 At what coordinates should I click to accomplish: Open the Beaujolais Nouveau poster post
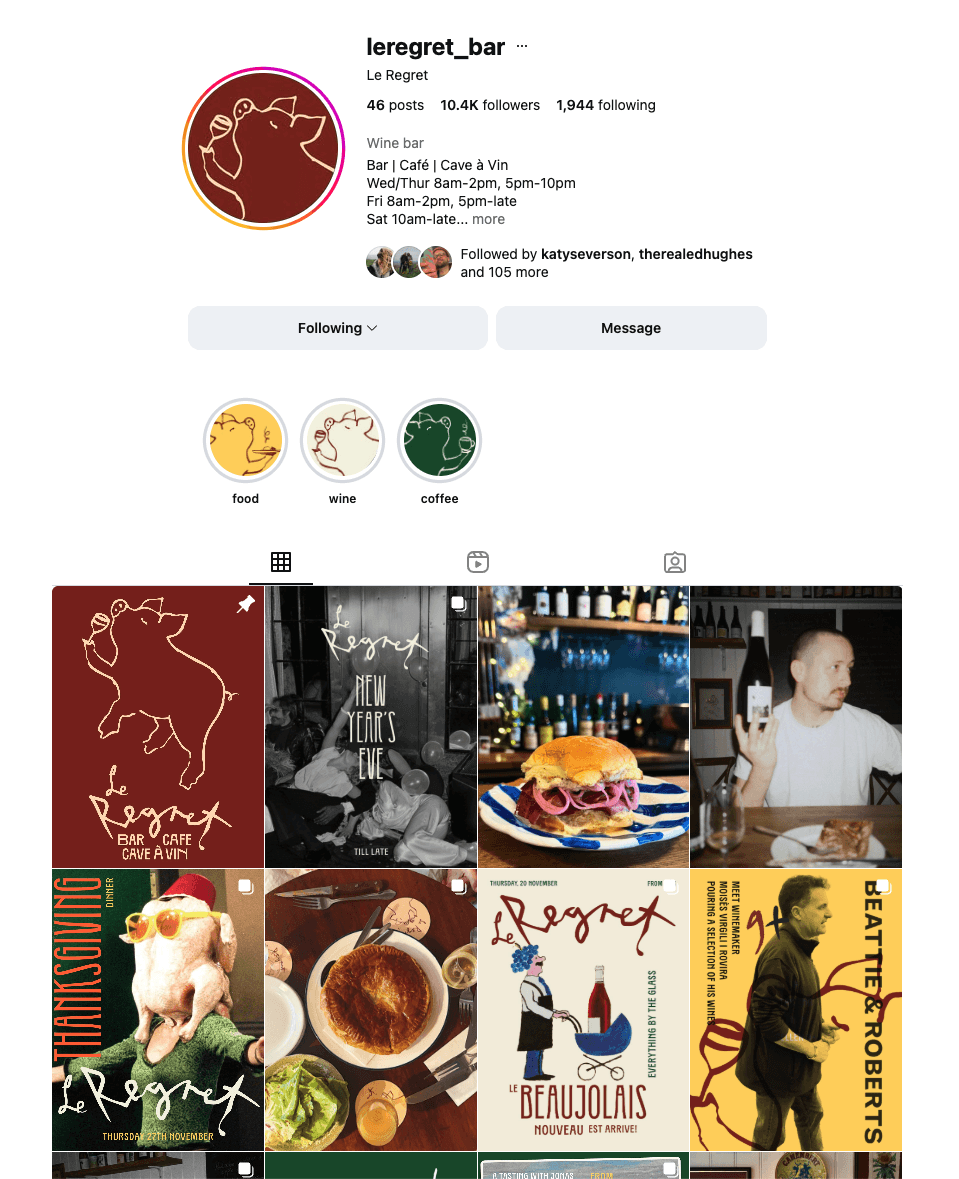tap(584, 1010)
